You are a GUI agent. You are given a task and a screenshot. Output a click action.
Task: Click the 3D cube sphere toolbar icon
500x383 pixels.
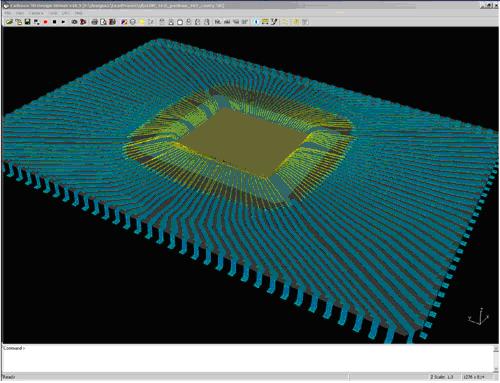pos(133,22)
